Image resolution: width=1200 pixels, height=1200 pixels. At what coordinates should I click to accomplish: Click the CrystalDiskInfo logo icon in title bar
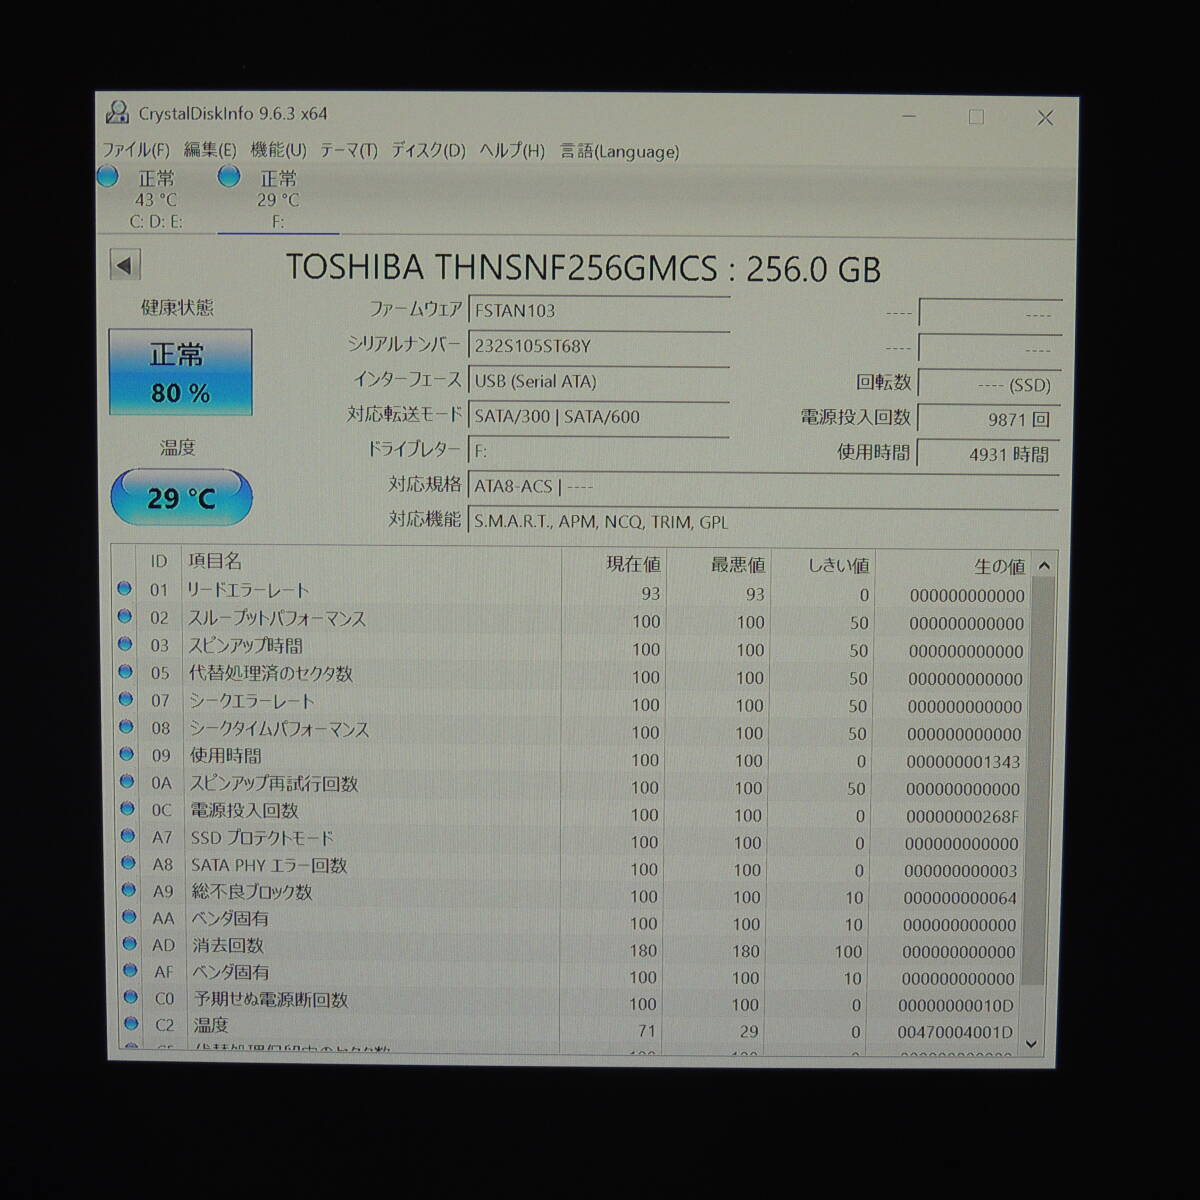(119, 115)
